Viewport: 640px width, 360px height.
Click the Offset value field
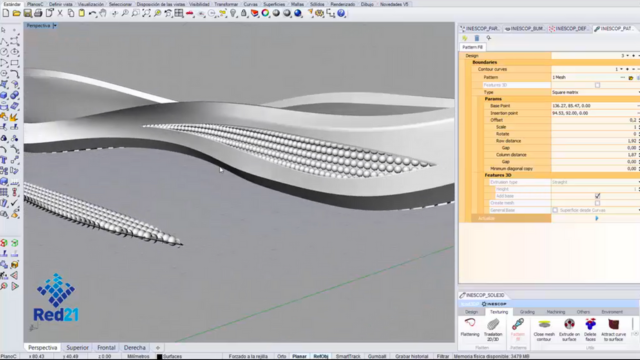(595, 120)
